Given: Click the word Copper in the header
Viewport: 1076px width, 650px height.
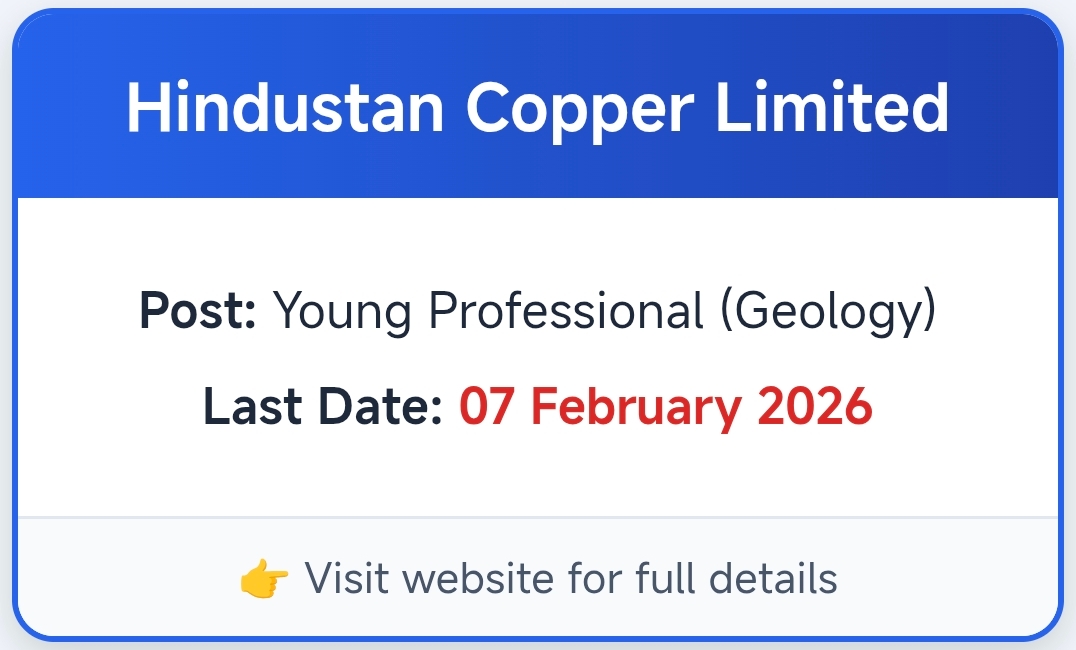Looking at the screenshot, I should click(580, 110).
